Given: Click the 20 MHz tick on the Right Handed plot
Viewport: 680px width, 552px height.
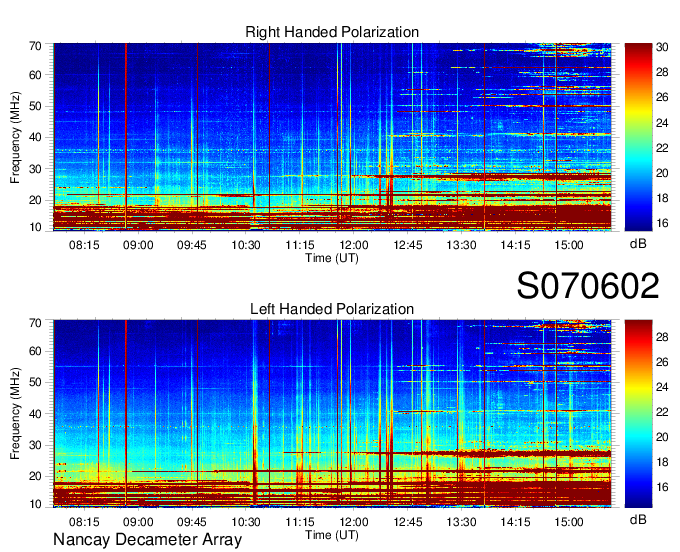Looking at the screenshot, I should click(x=35, y=200).
